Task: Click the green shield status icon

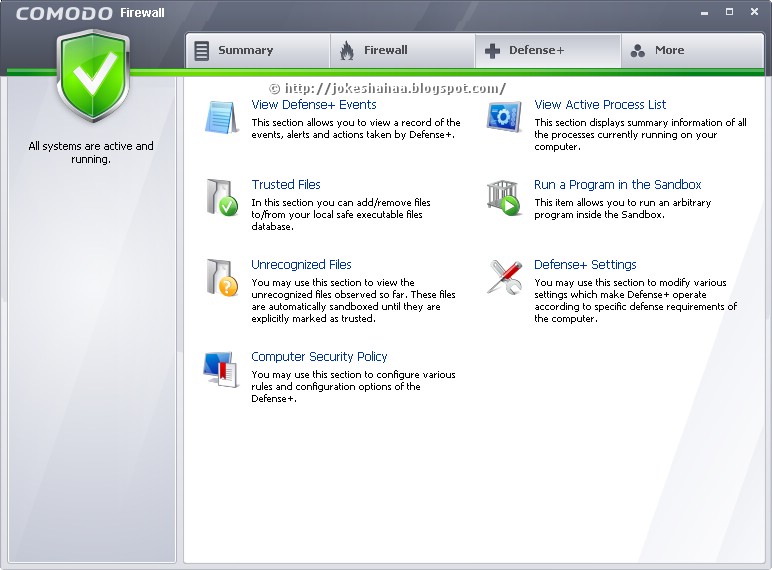Action: pos(93,75)
